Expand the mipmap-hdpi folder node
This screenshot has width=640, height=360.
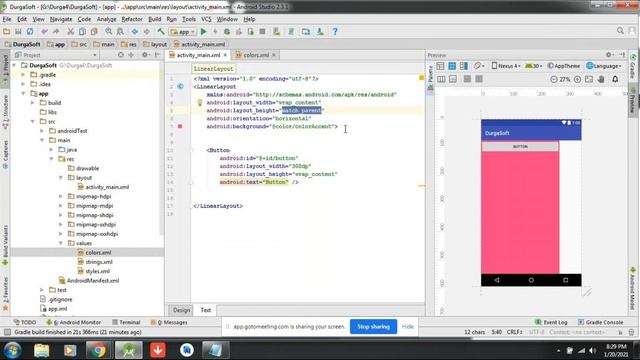point(61,196)
